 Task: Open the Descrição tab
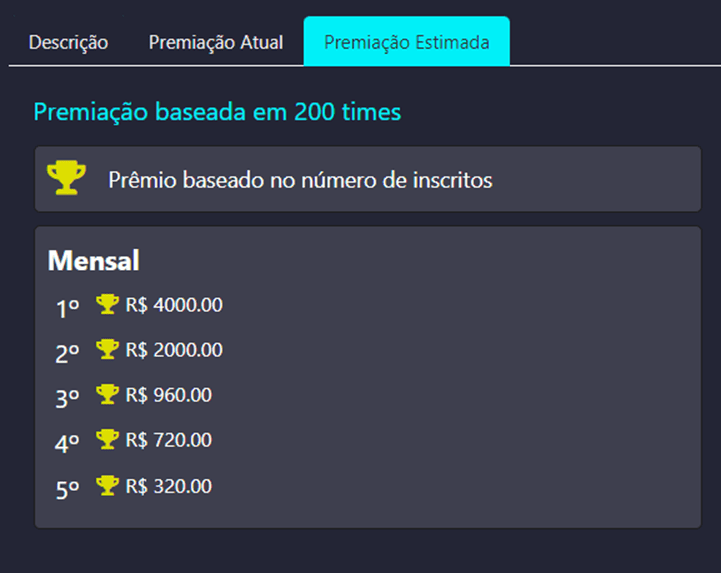[x=68, y=43]
